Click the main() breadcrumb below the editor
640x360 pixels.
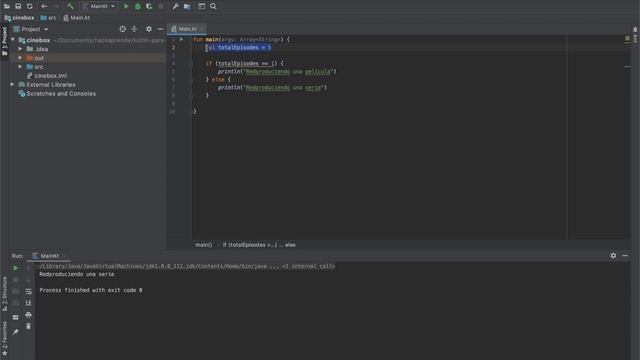click(x=204, y=245)
